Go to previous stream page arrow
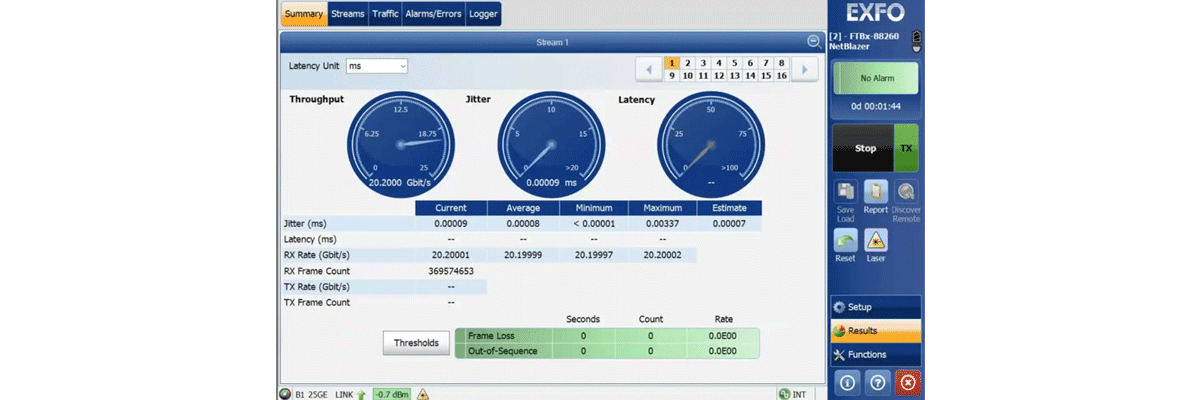 point(648,69)
